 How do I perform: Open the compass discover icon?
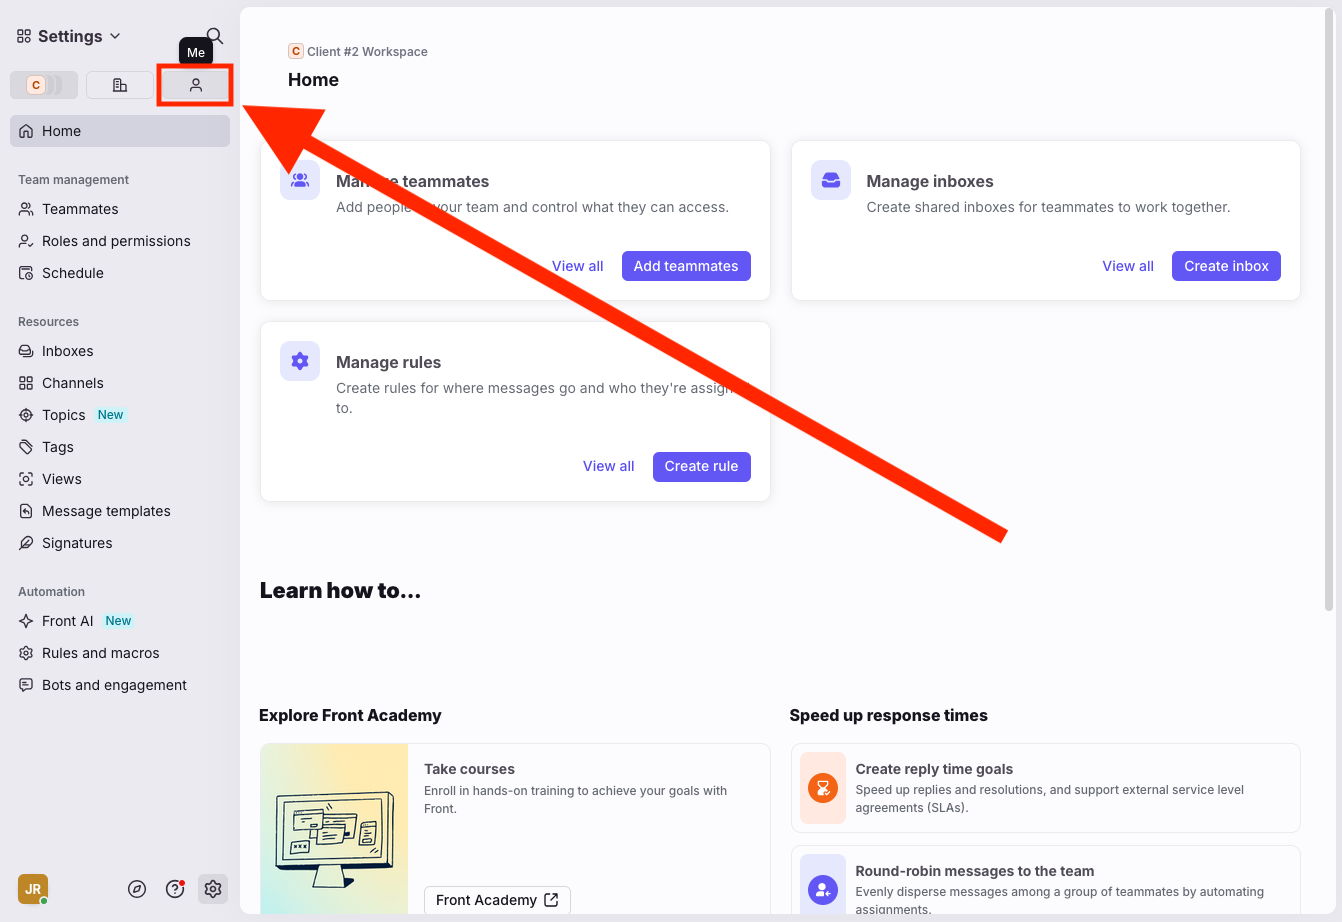tap(138, 889)
